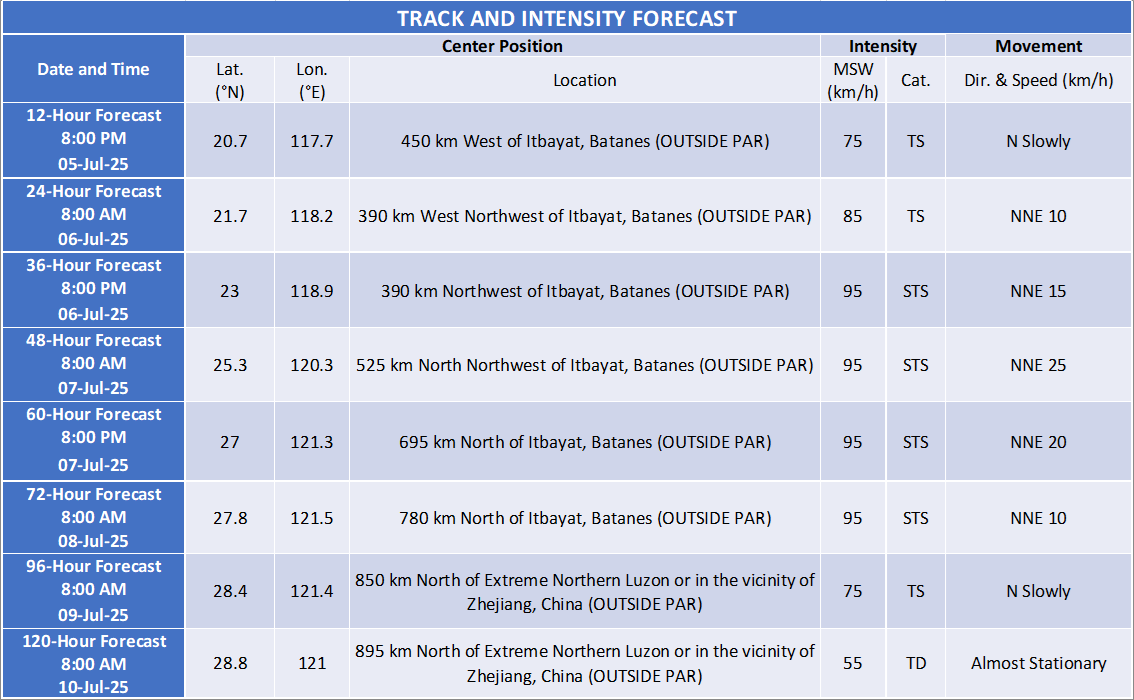Click '780 km North of Itbayat' location
Viewport: 1134px width, 700px height.
(x=584, y=518)
